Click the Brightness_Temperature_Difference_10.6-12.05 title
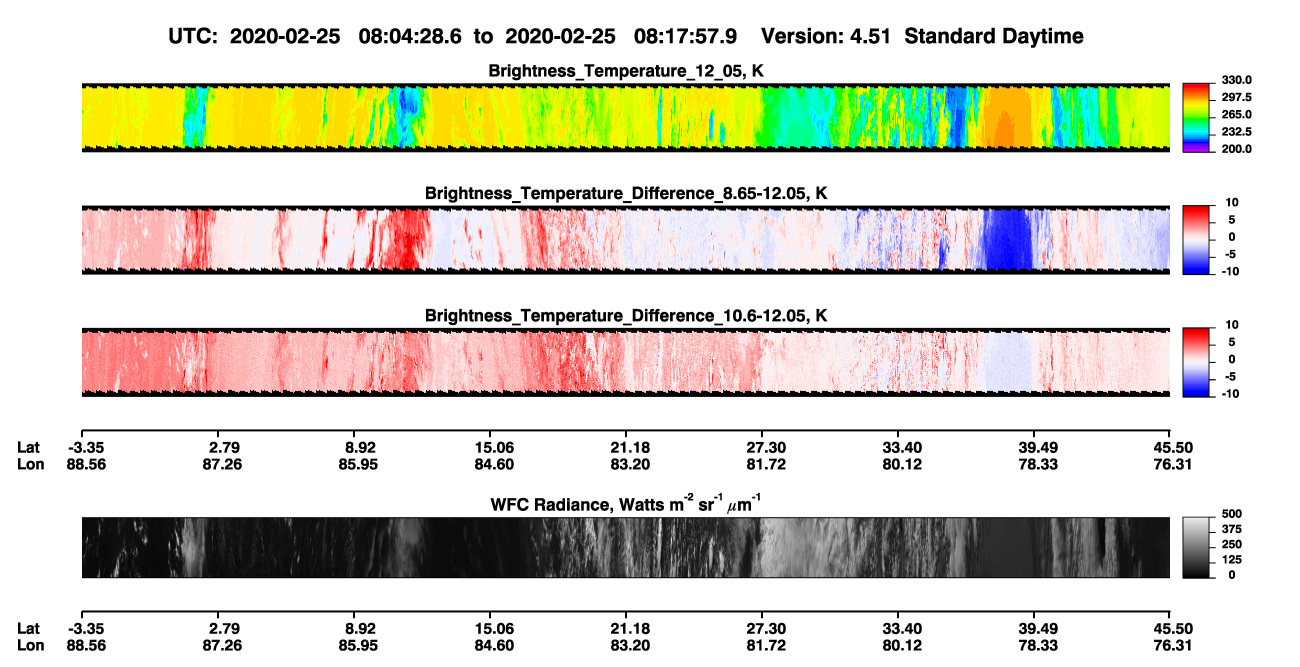Viewport: 1300px width, 667px height. pyautogui.click(x=626, y=315)
